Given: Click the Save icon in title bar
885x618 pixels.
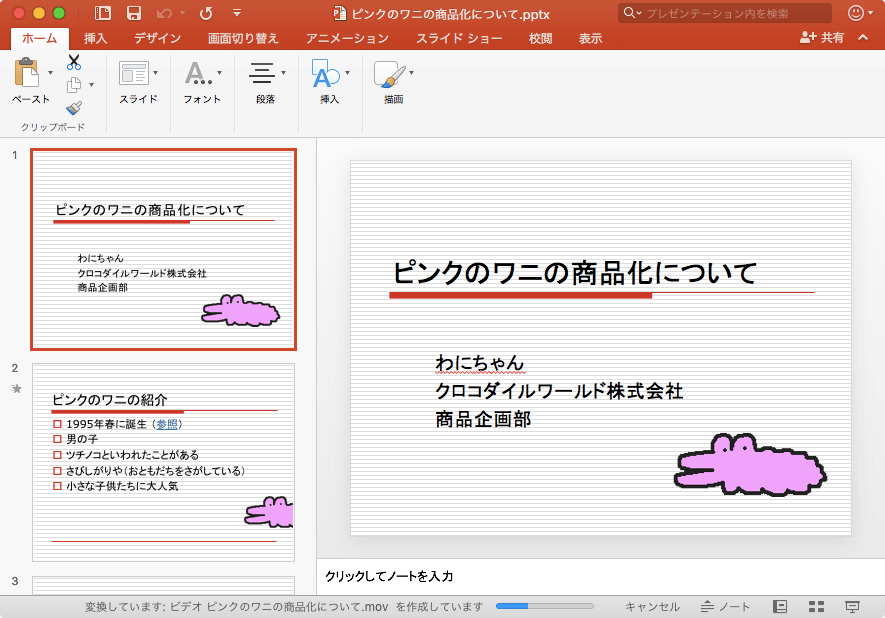Looking at the screenshot, I should pyautogui.click(x=133, y=13).
